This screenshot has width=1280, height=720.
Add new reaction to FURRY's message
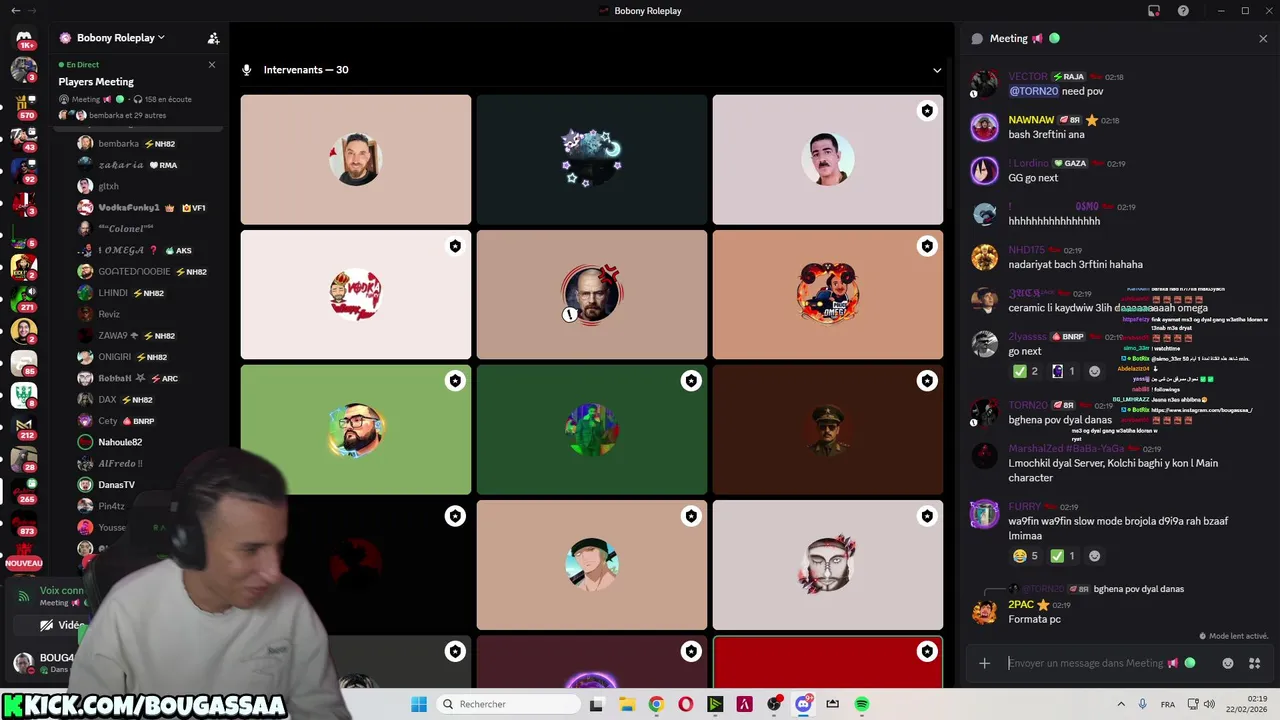click(x=1095, y=556)
